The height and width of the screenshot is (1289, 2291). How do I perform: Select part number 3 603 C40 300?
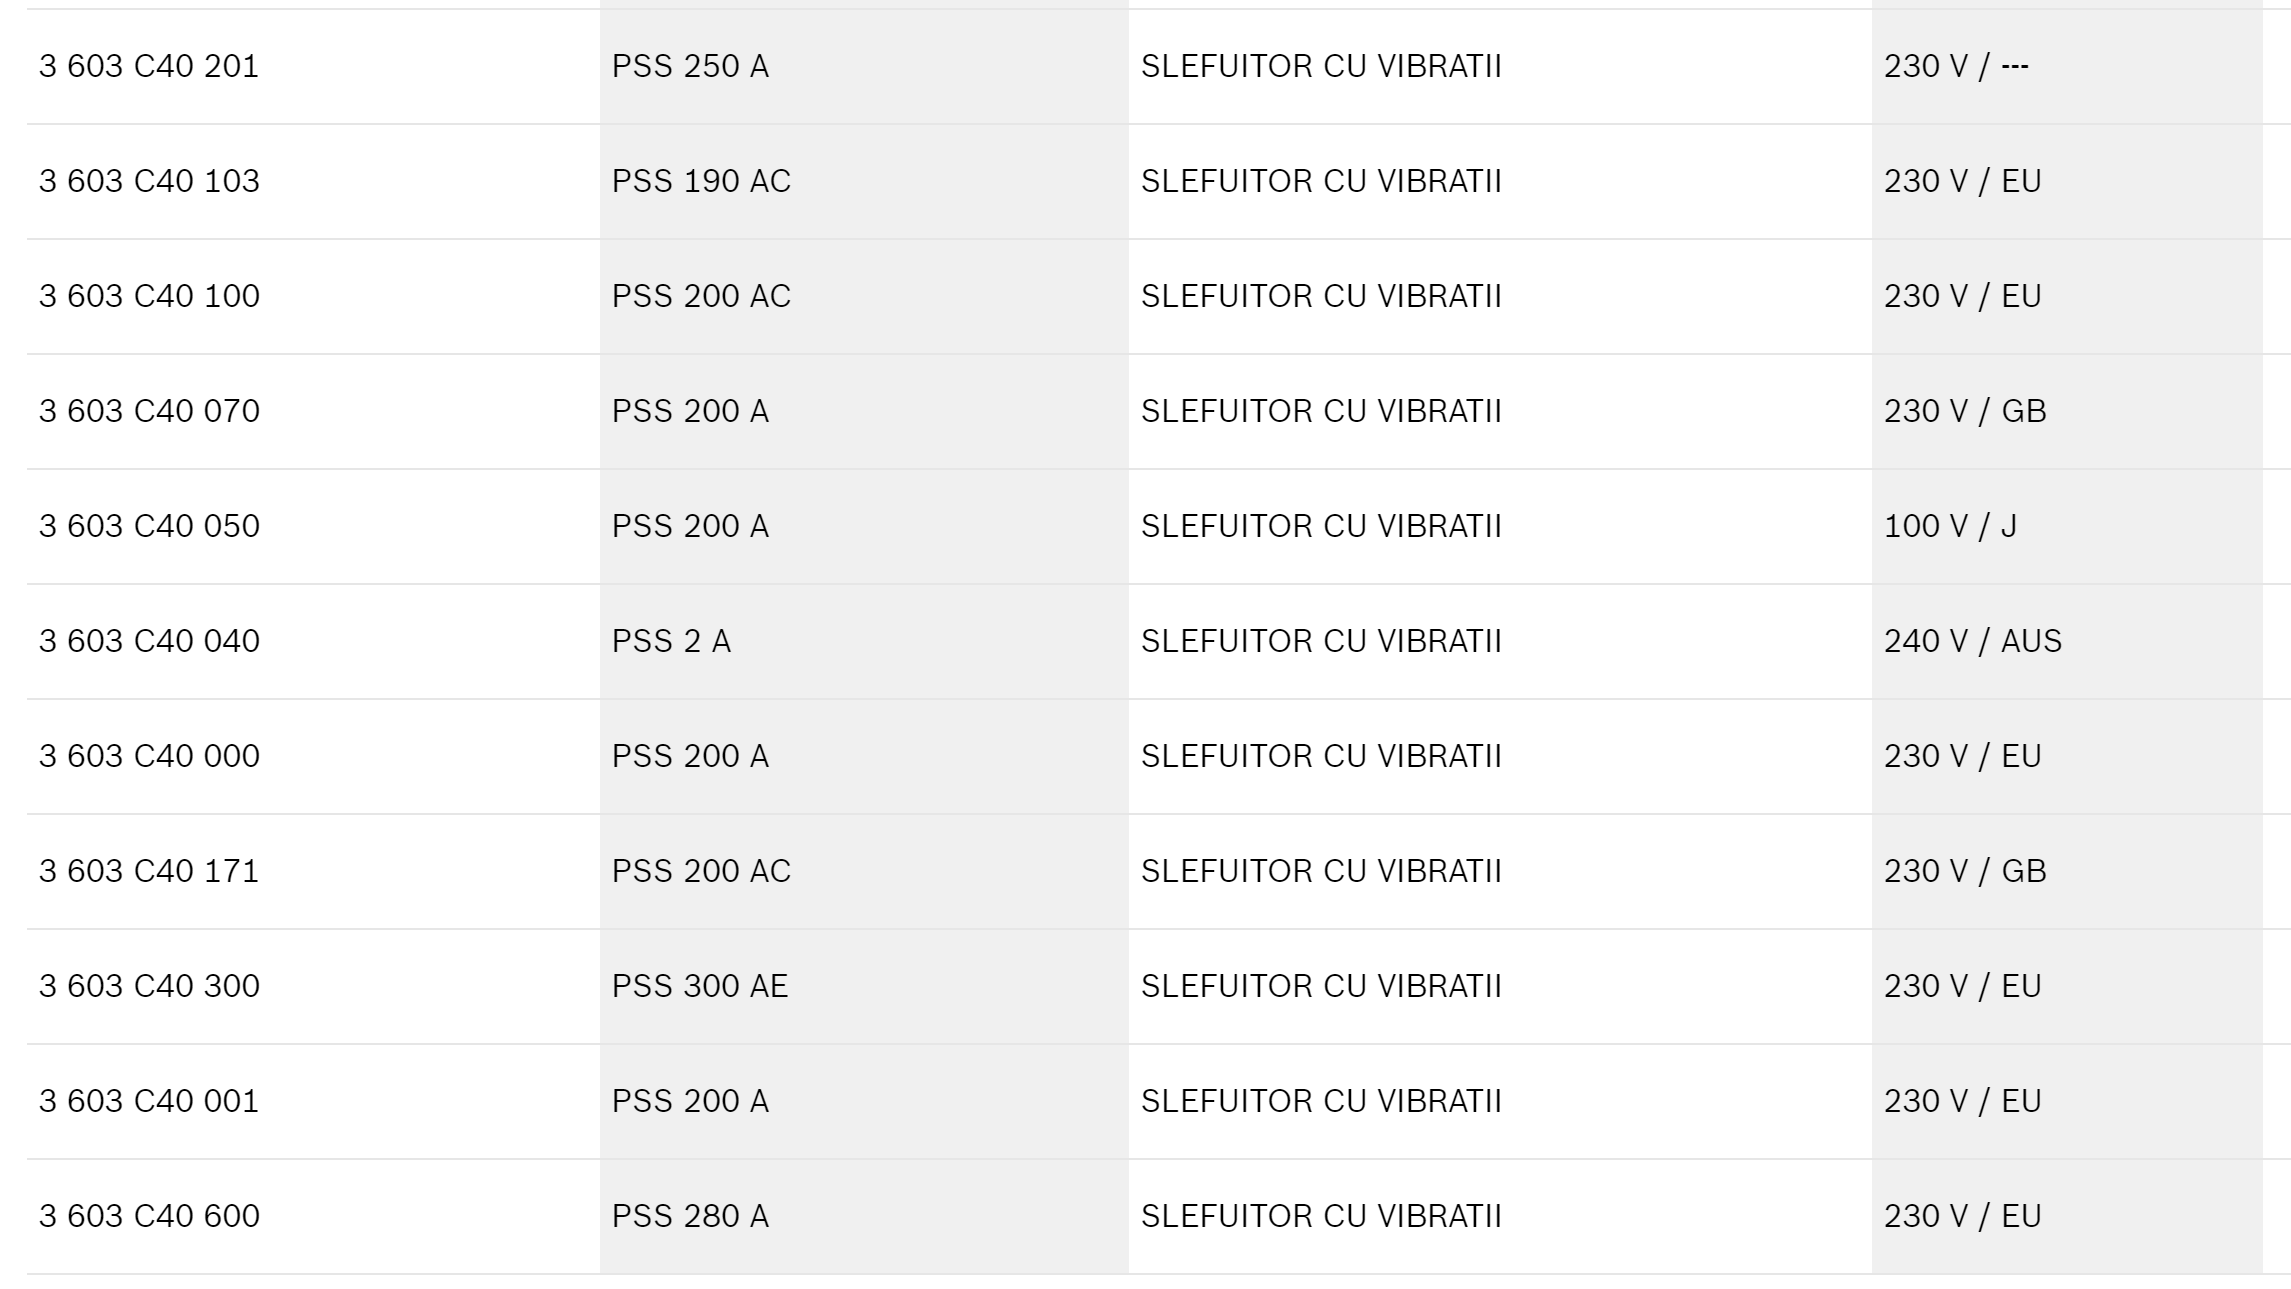coord(149,986)
